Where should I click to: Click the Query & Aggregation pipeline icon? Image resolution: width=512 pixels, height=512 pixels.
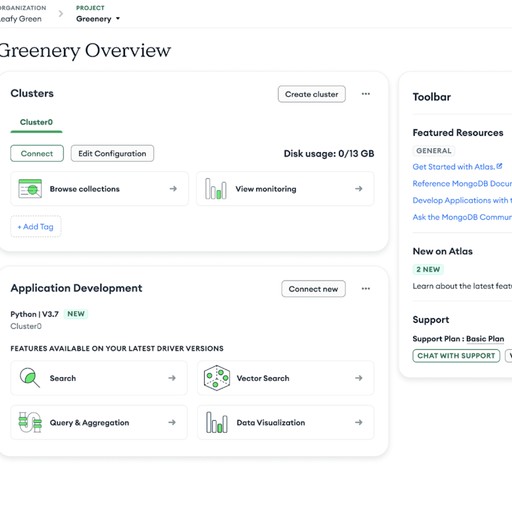(30, 422)
